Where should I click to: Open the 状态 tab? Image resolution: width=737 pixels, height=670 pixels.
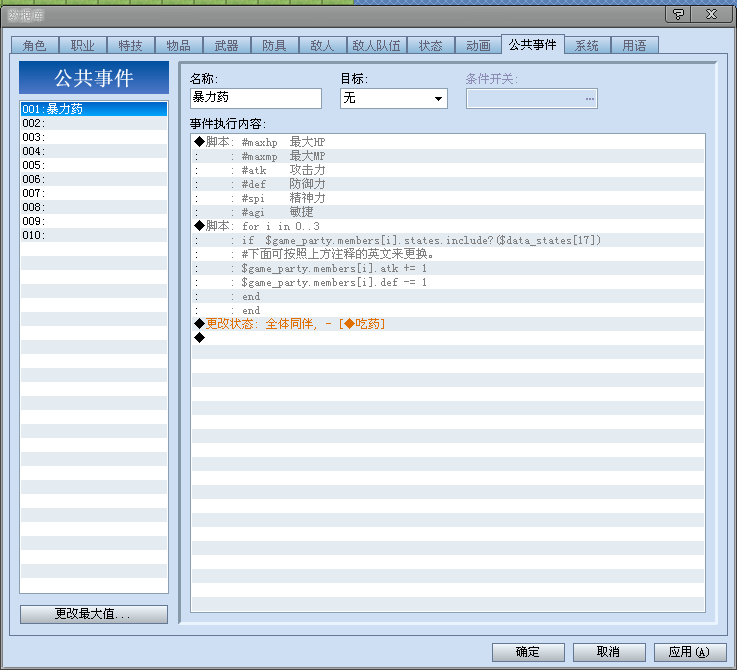click(431, 45)
